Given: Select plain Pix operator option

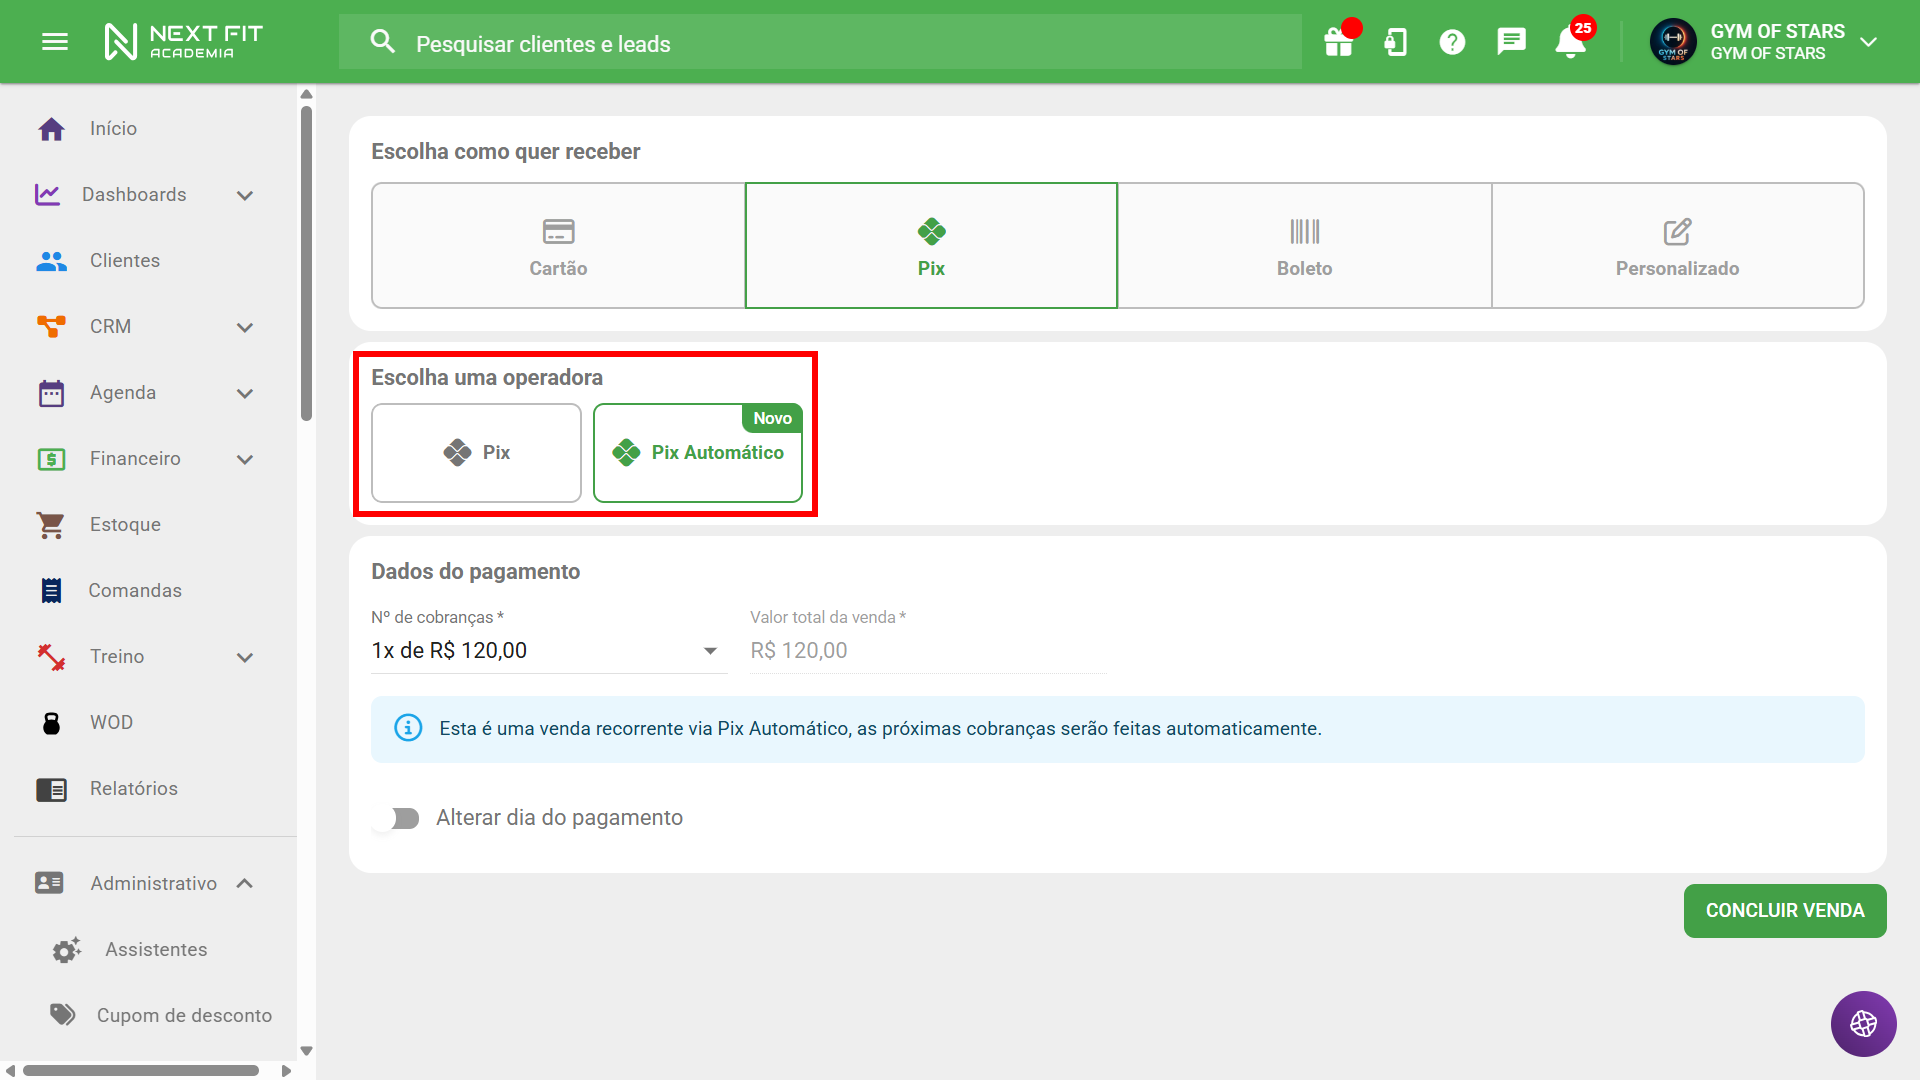Looking at the screenshot, I should [476, 453].
